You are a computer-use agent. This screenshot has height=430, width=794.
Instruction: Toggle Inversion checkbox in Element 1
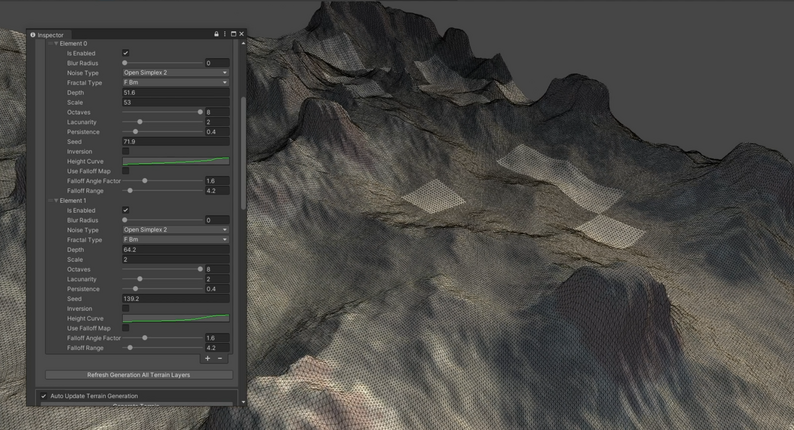click(126, 308)
